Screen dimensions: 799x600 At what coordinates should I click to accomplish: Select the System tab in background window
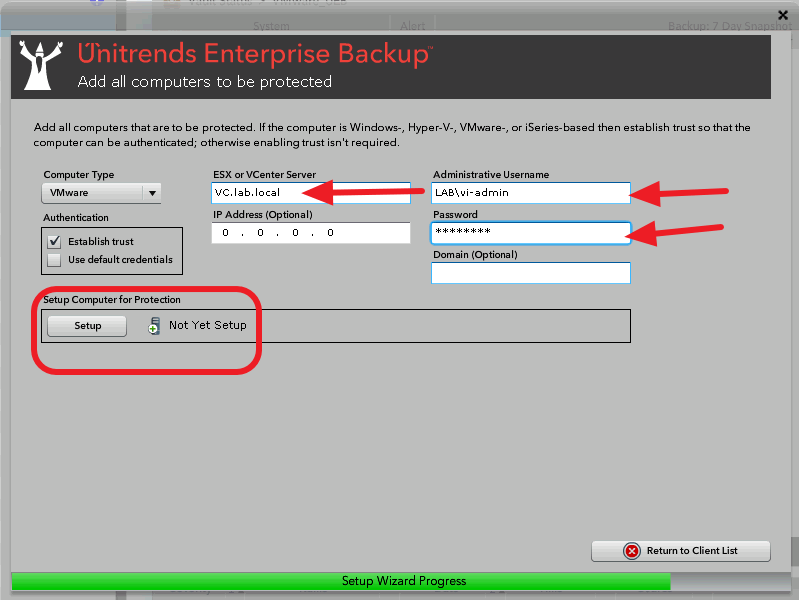271,25
